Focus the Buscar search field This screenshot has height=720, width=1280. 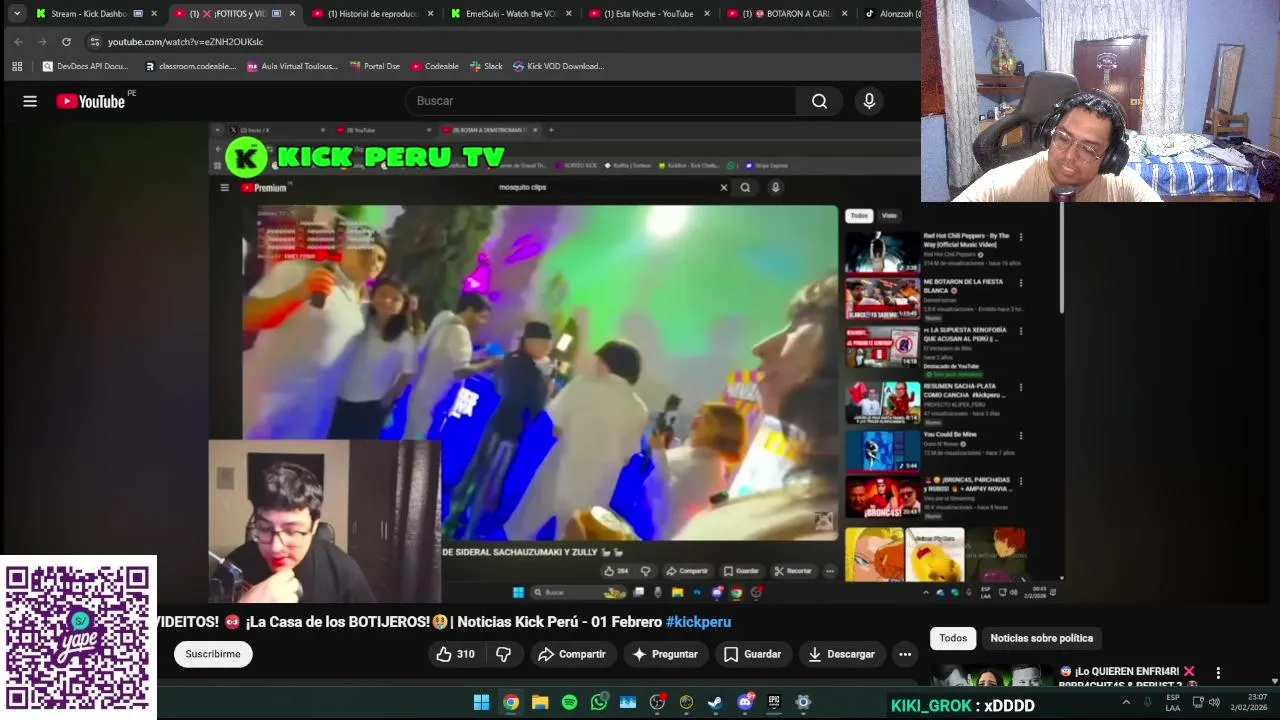click(600, 101)
